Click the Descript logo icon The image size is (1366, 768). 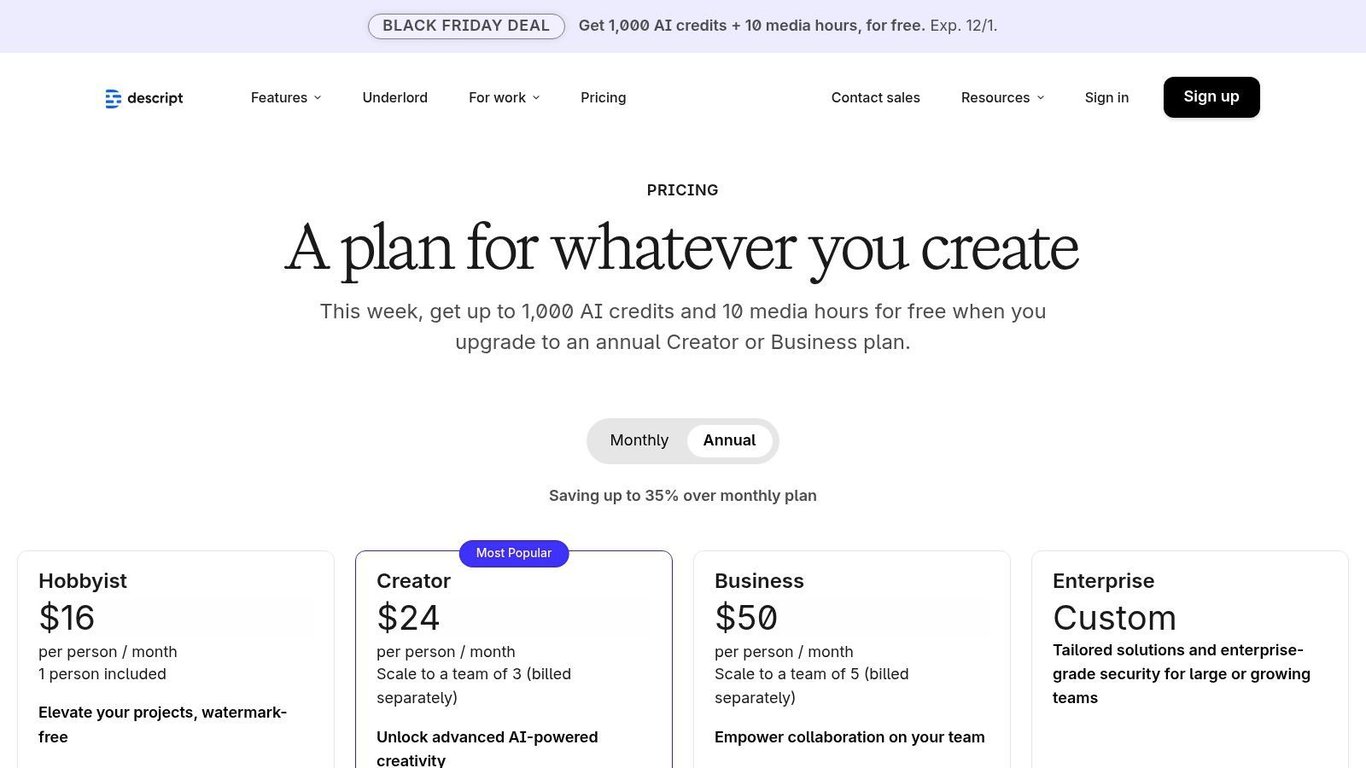coord(113,98)
